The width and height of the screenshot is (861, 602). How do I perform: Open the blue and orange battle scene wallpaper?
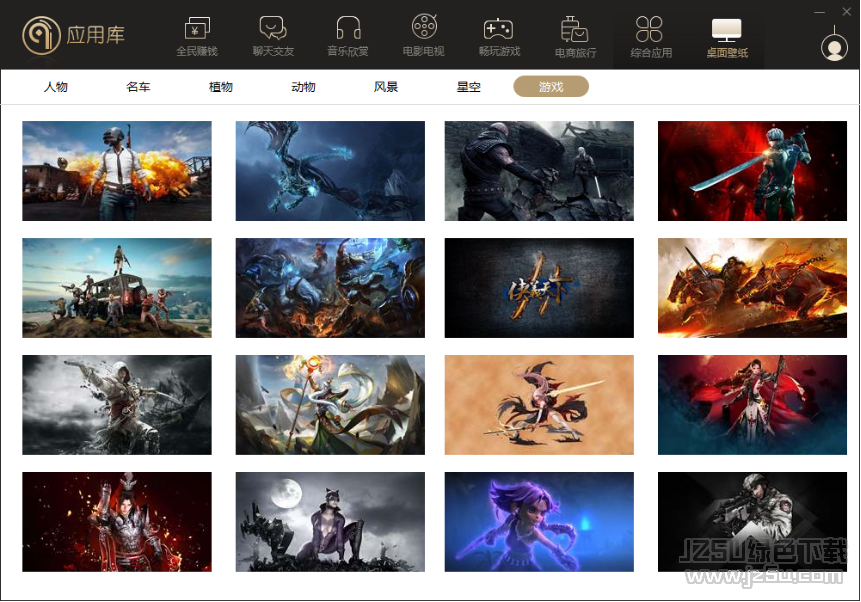[x=330, y=288]
